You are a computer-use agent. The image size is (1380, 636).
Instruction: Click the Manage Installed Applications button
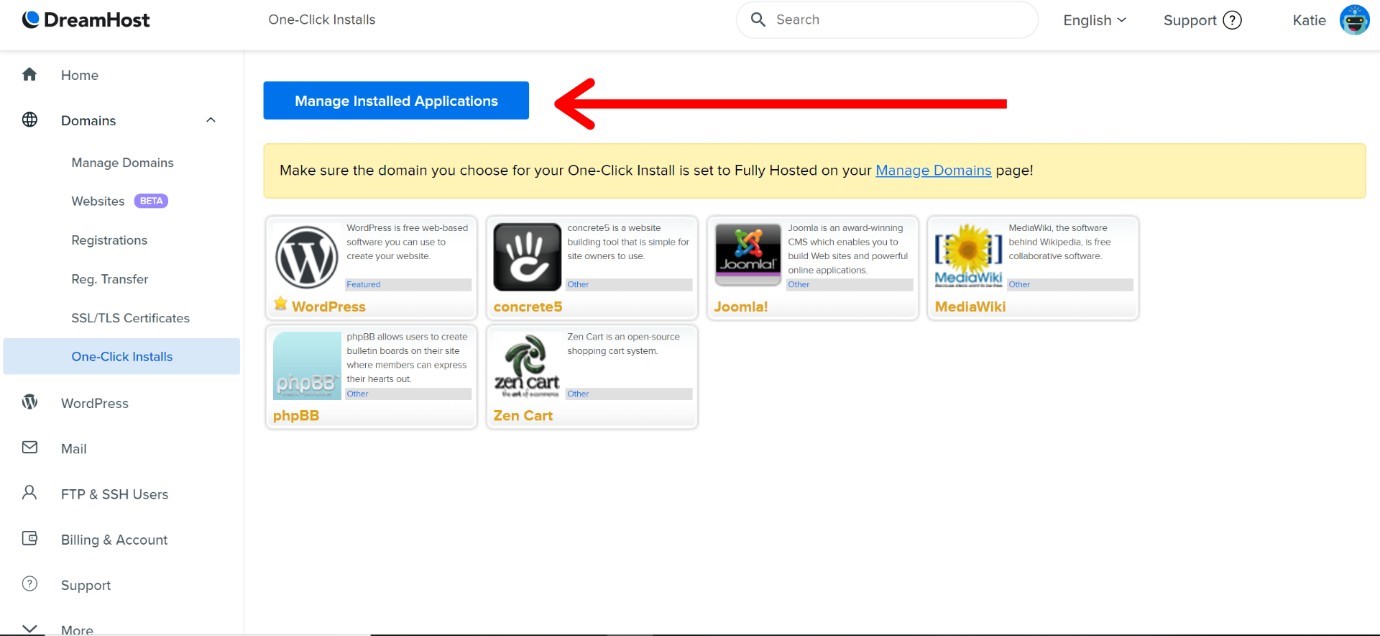coord(396,100)
